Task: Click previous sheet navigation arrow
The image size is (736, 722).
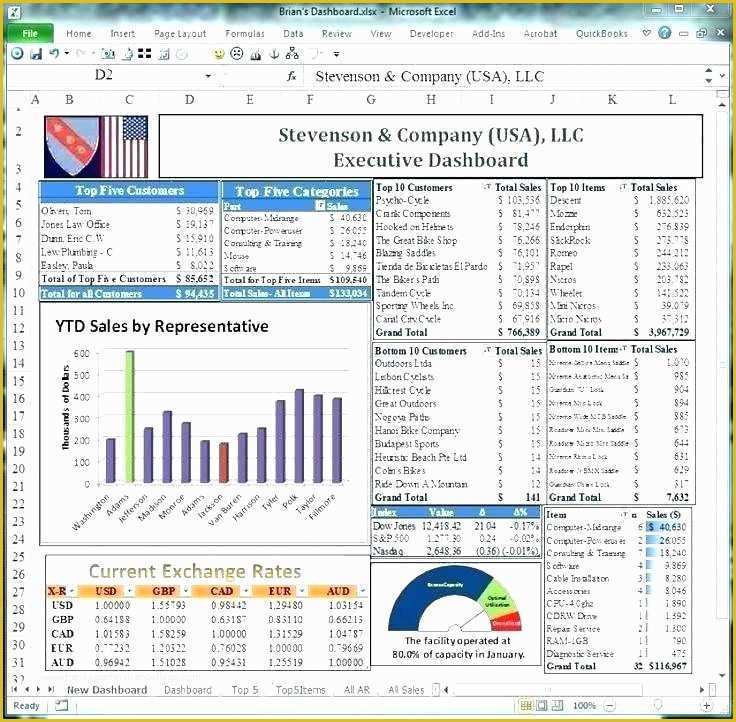Action: click(x=27, y=689)
